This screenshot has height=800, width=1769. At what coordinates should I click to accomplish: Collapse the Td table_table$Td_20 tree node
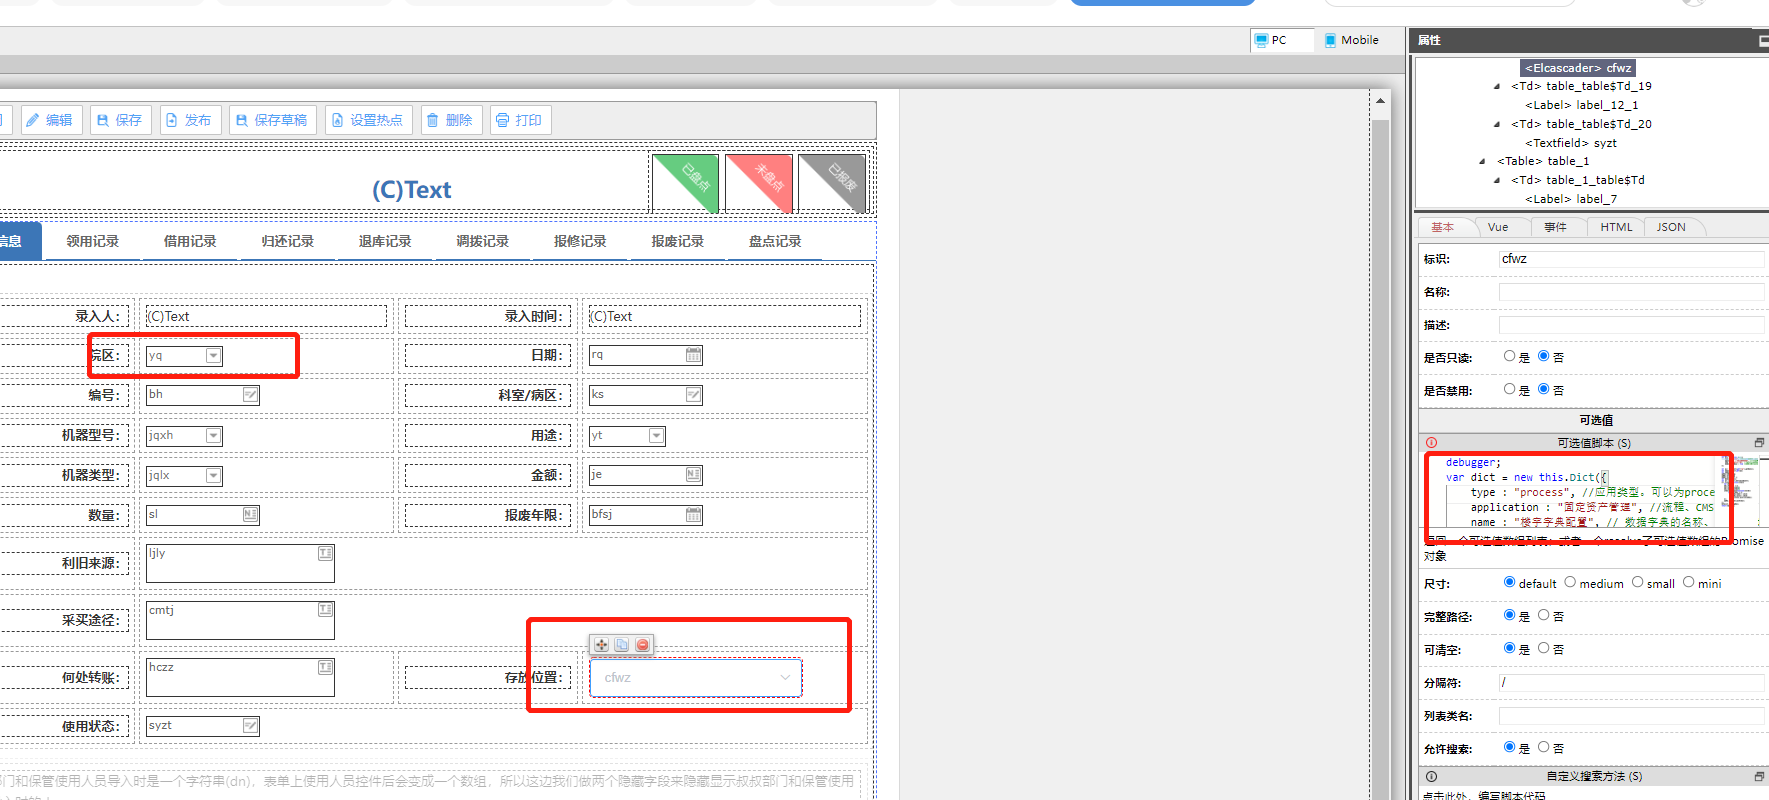coord(1497,124)
